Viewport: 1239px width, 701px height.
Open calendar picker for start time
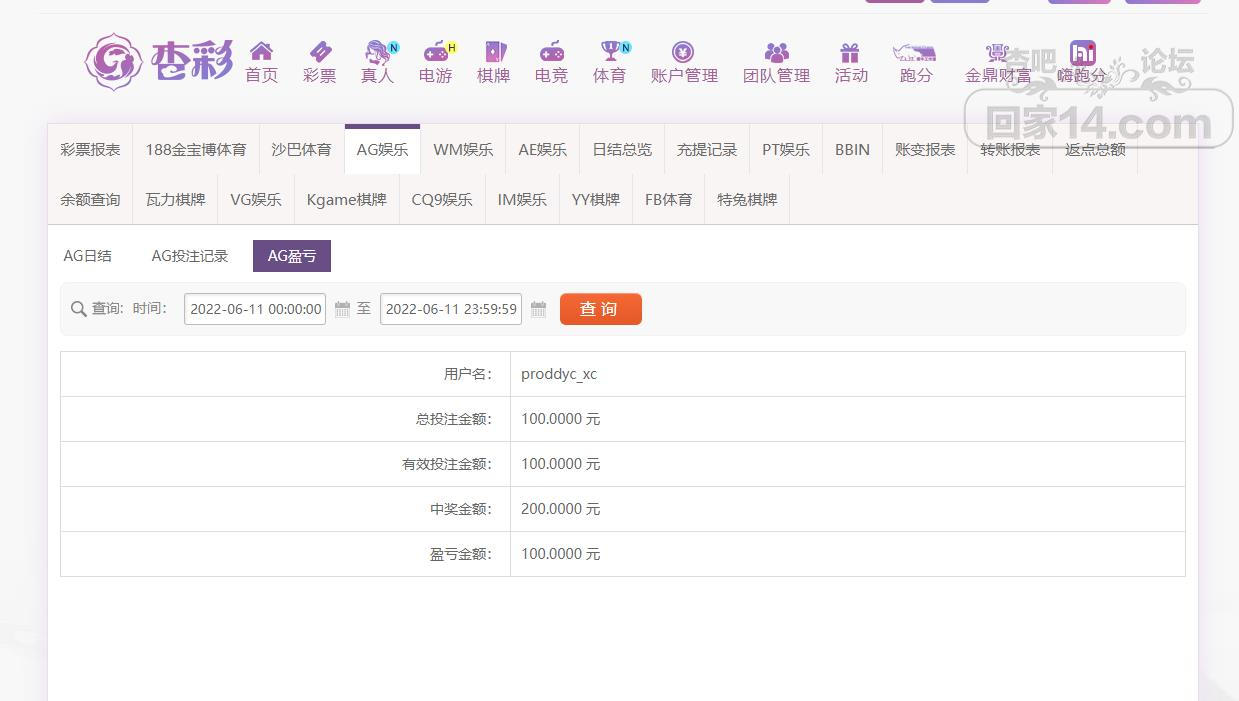[x=342, y=310]
